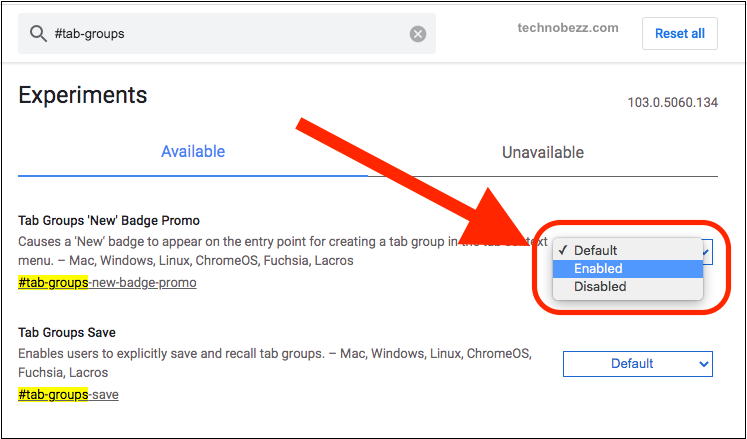Open the Tab Groups Save Default dropdown
The width and height of the screenshot is (747, 439).
tap(638, 364)
